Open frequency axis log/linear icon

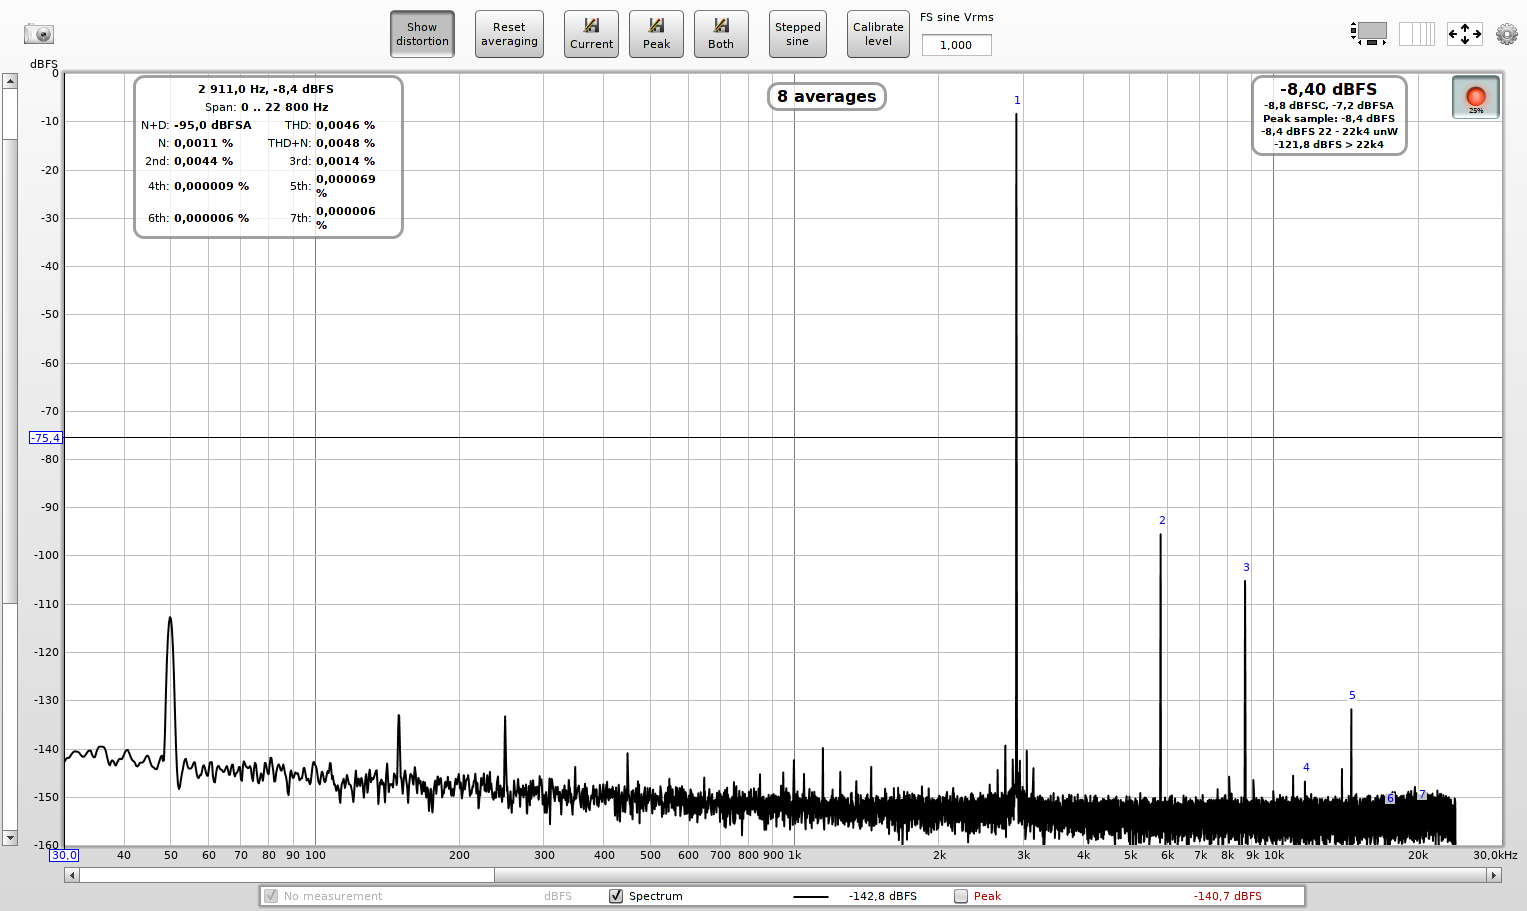pos(1416,34)
